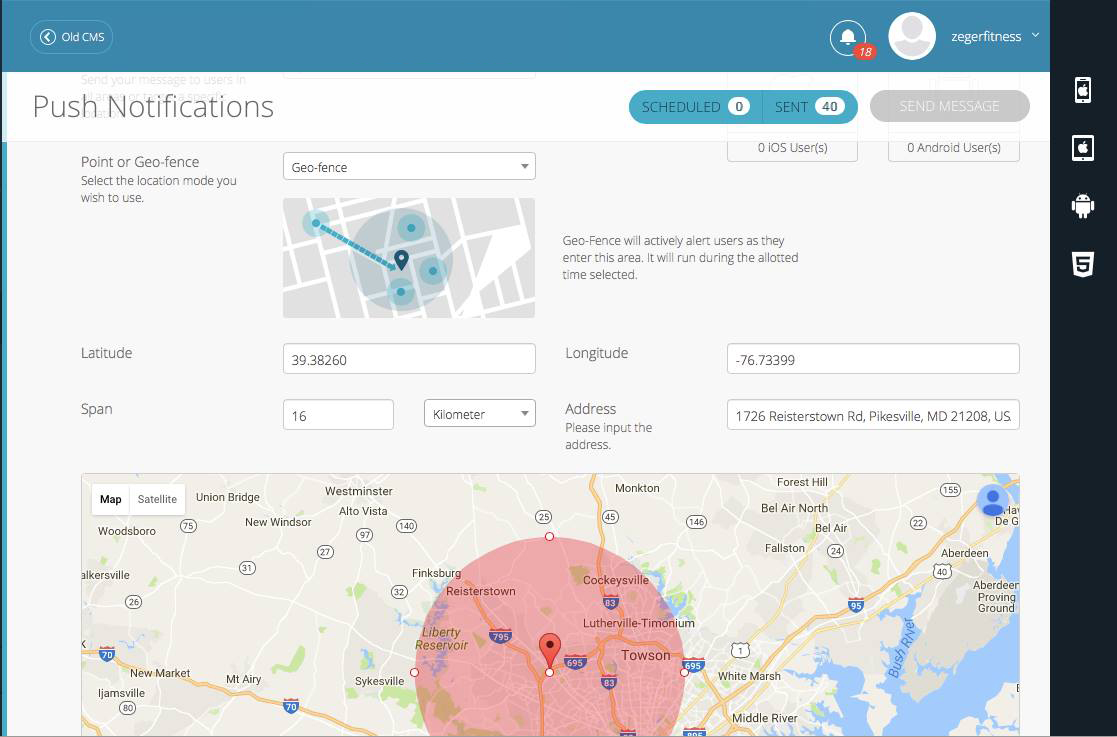Image resolution: width=1117 pixels, height=737 pixels.
Task: Switch map to Map view
Action: click(x=111, y=499)
